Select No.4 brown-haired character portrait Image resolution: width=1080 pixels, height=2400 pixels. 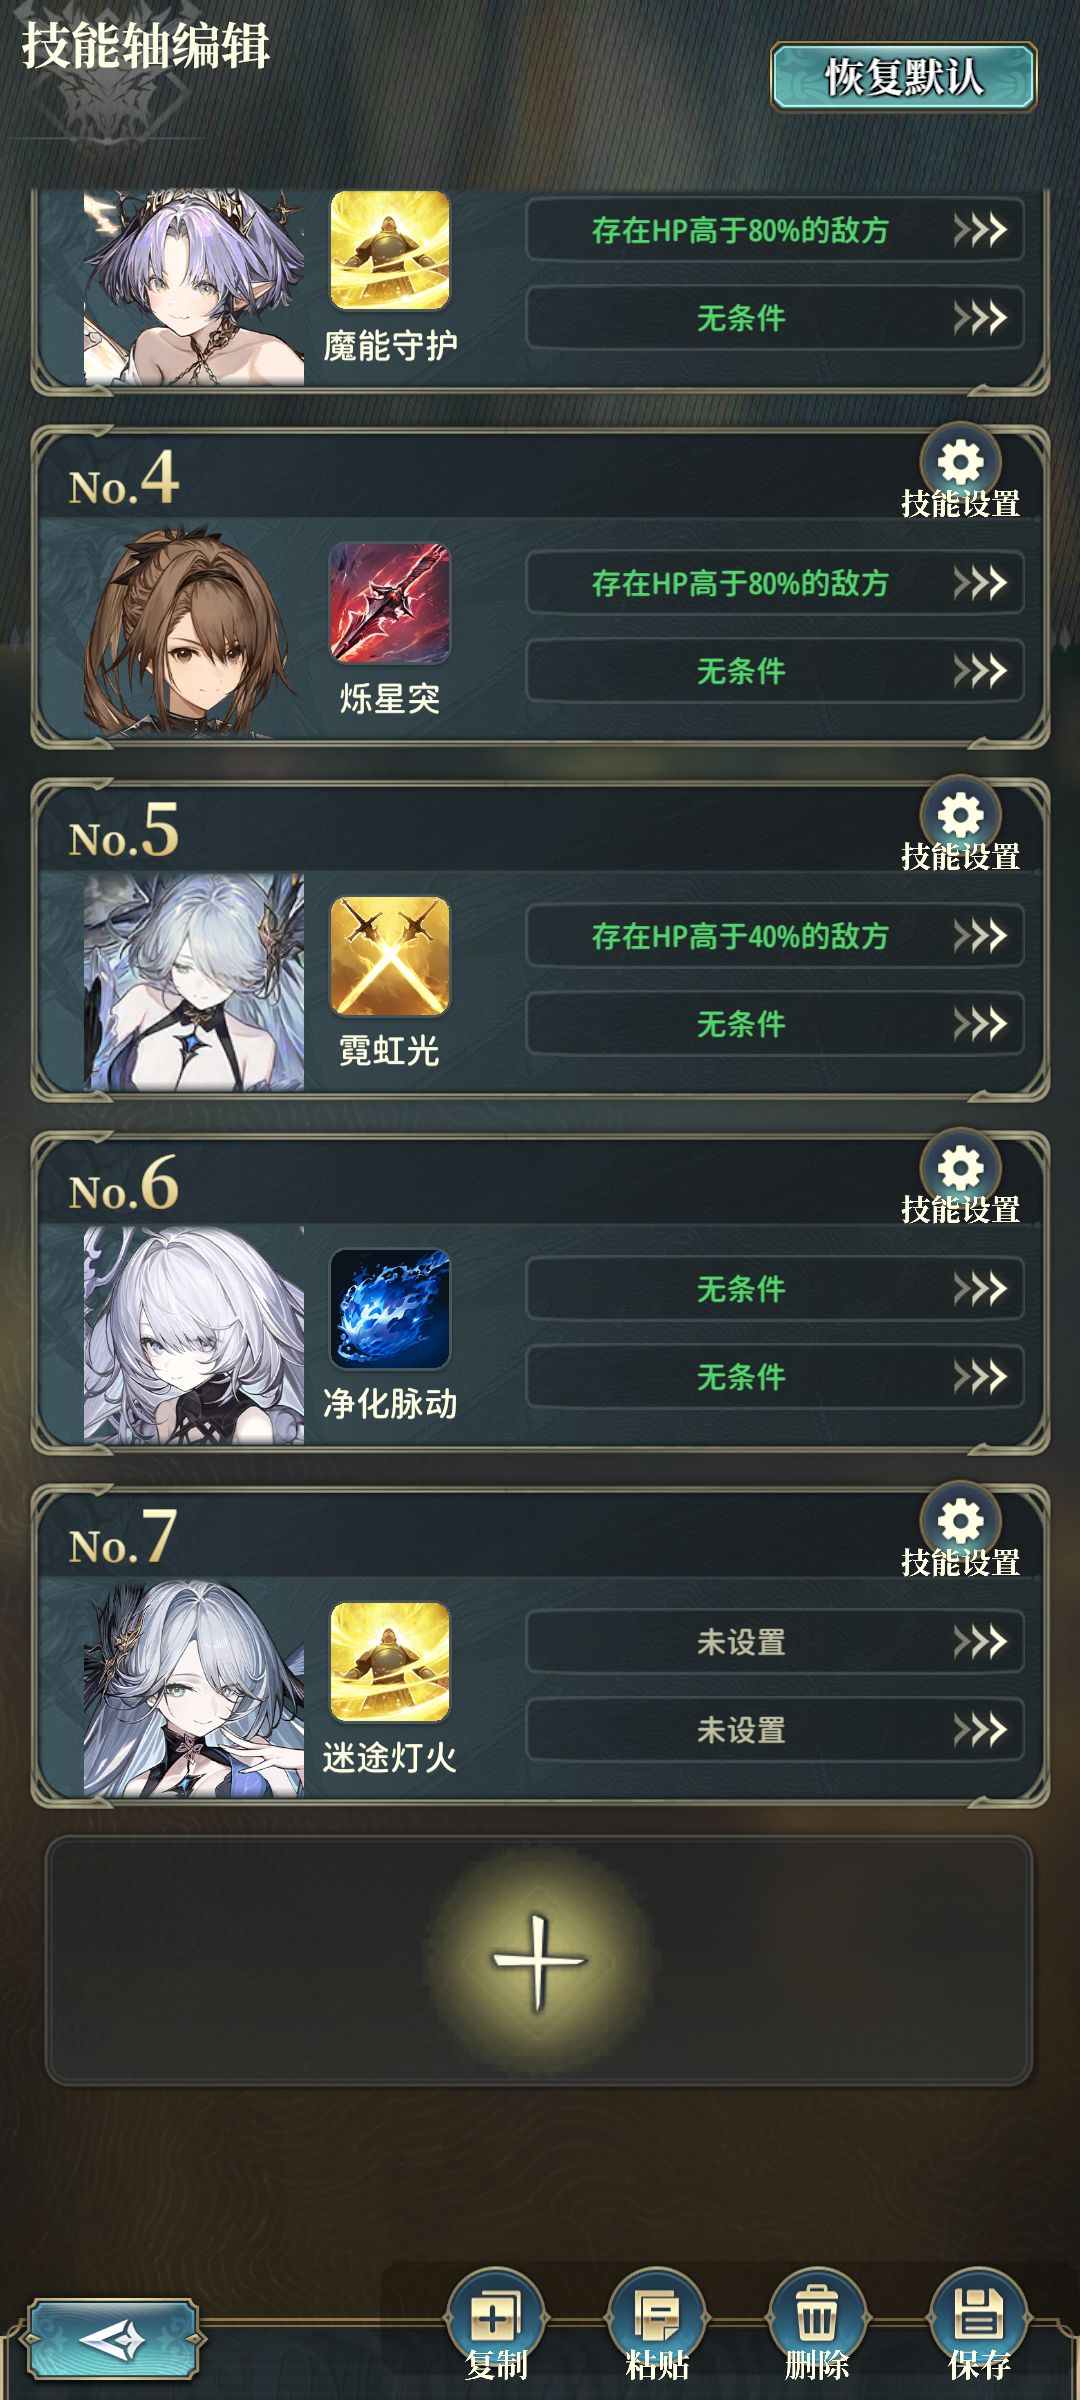(x=194, y=630)
